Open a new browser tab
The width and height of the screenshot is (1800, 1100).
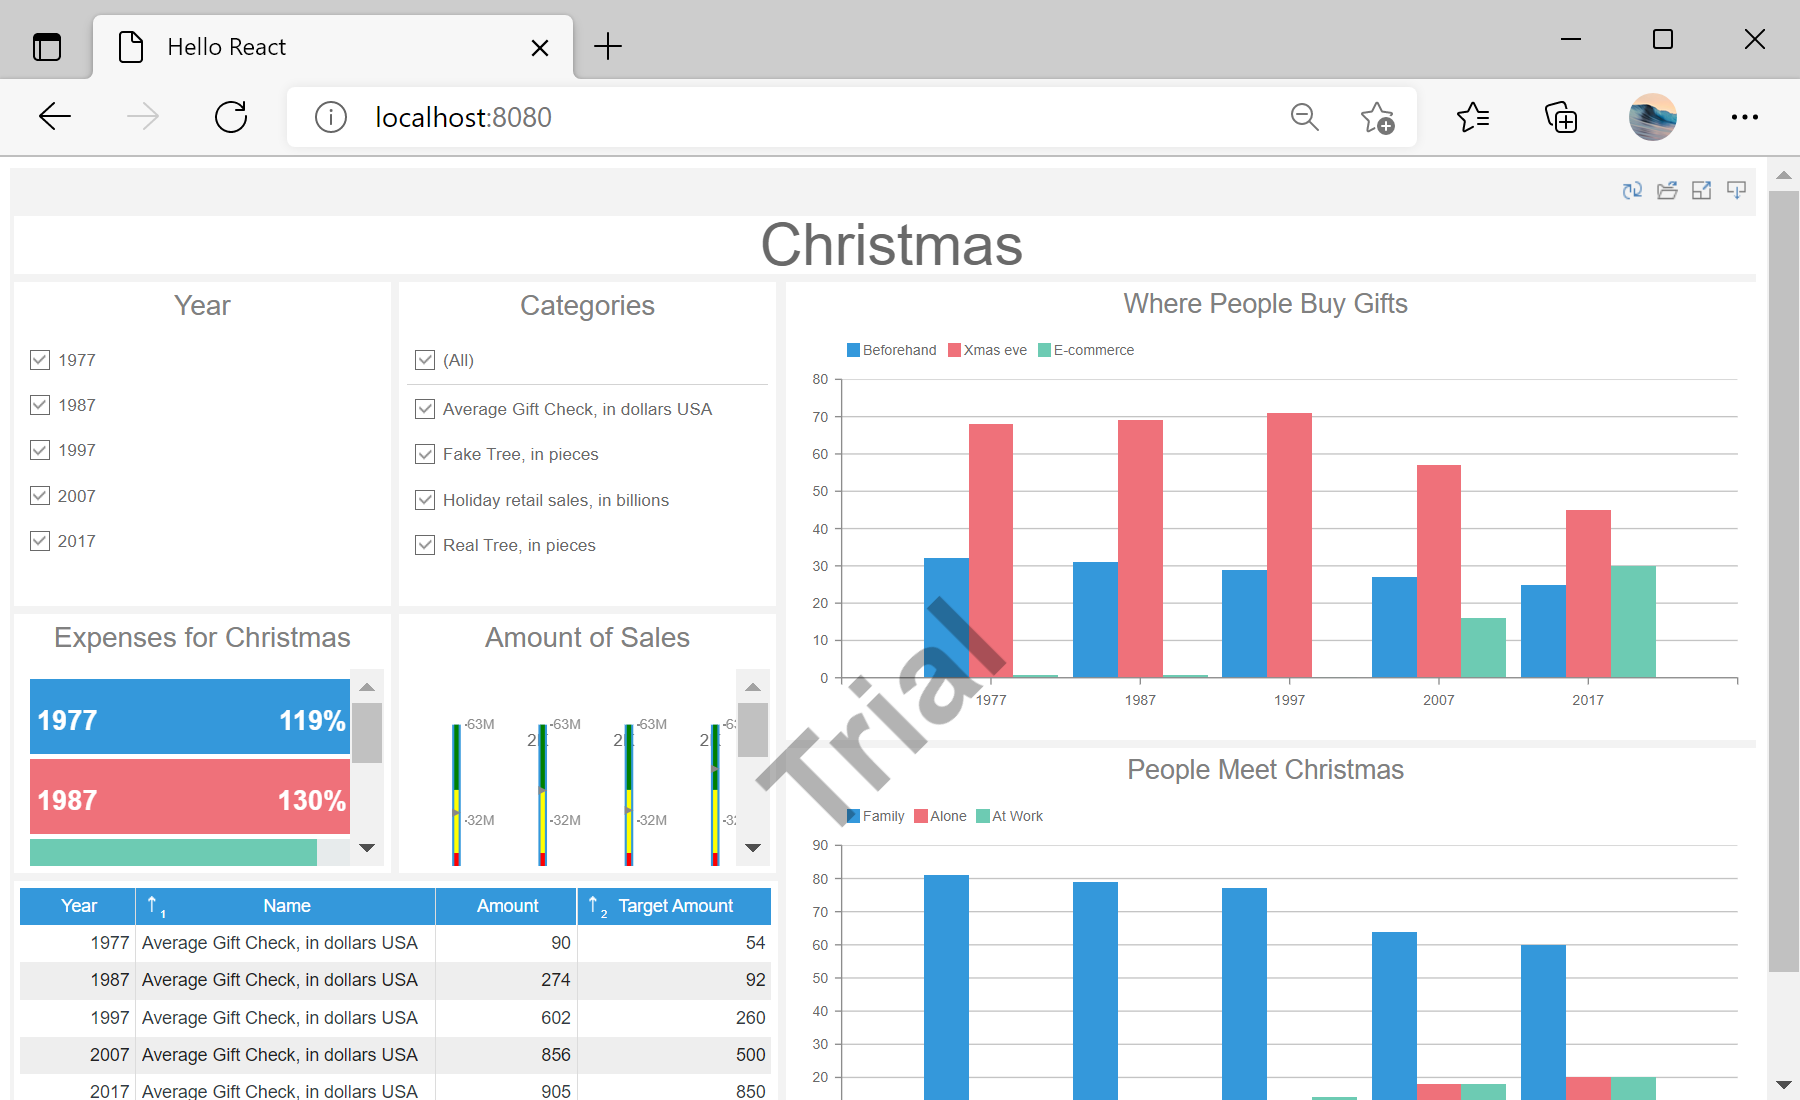tap(607, 46)
